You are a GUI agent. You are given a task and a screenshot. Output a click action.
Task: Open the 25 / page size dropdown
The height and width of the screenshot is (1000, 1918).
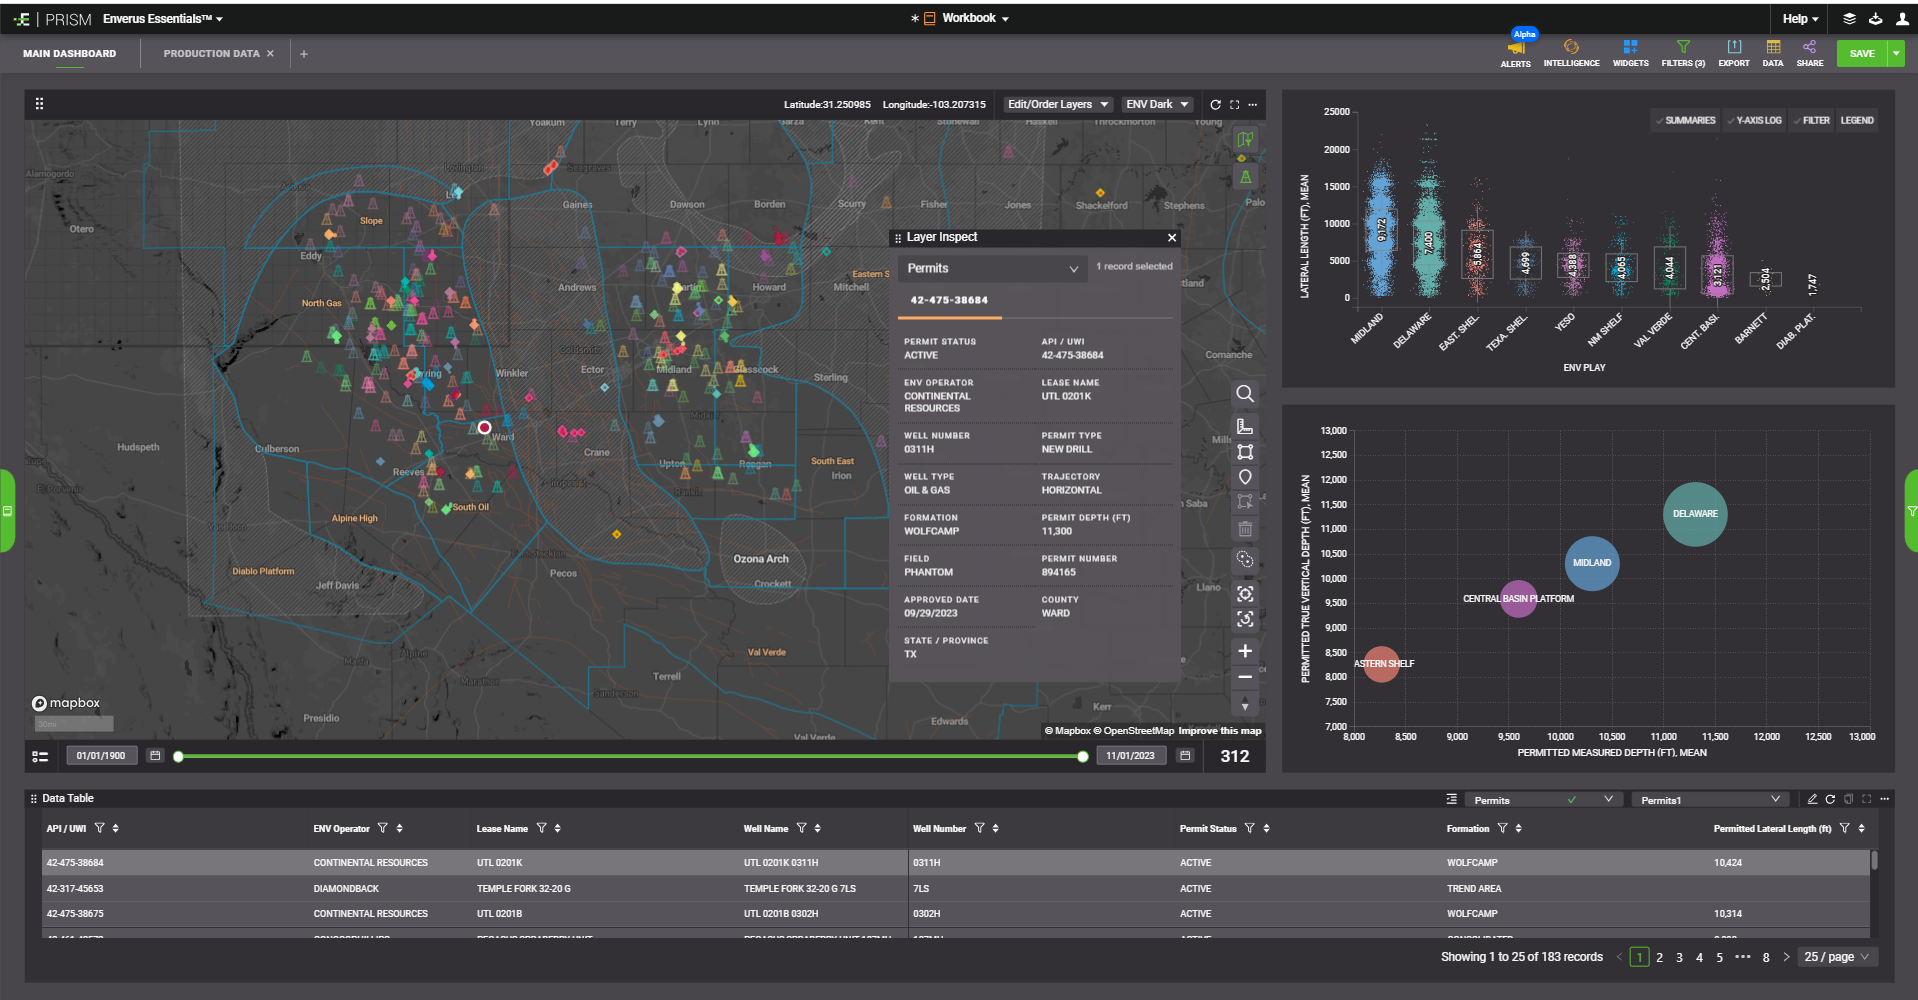(x=1836, y=957)
